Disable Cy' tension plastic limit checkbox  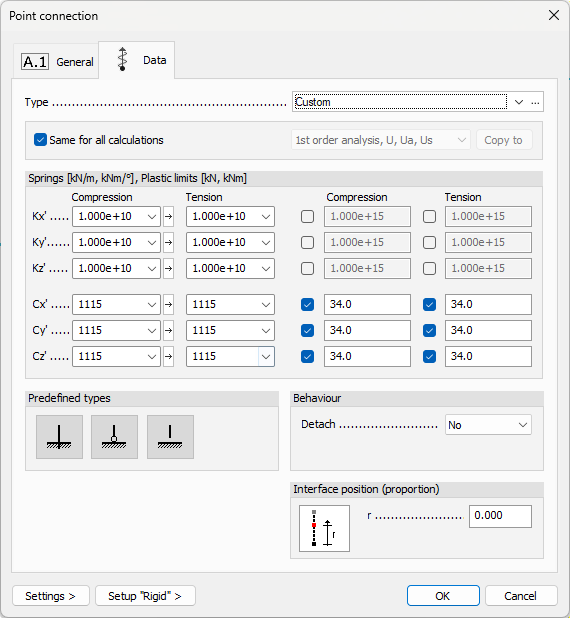click(429, 330)
